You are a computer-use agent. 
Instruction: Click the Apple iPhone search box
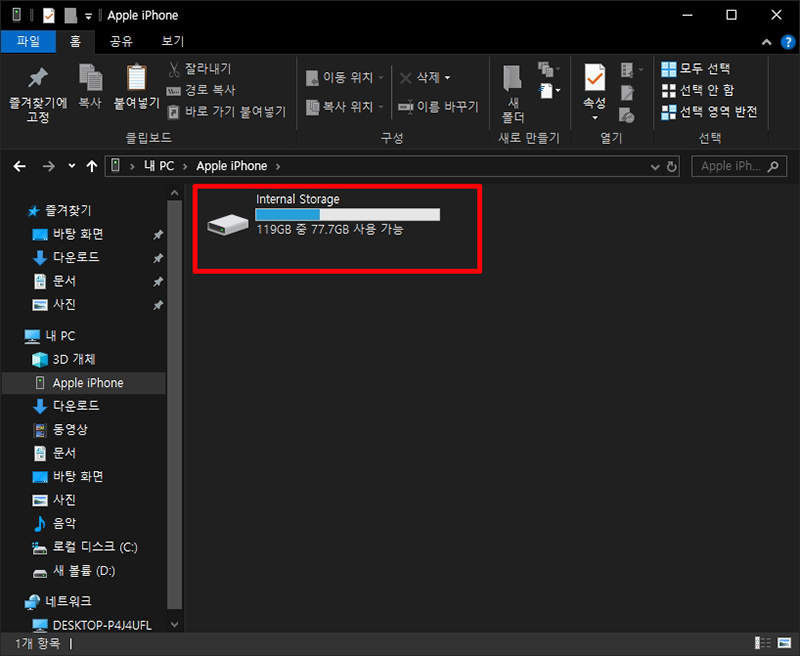pos(739,166)
